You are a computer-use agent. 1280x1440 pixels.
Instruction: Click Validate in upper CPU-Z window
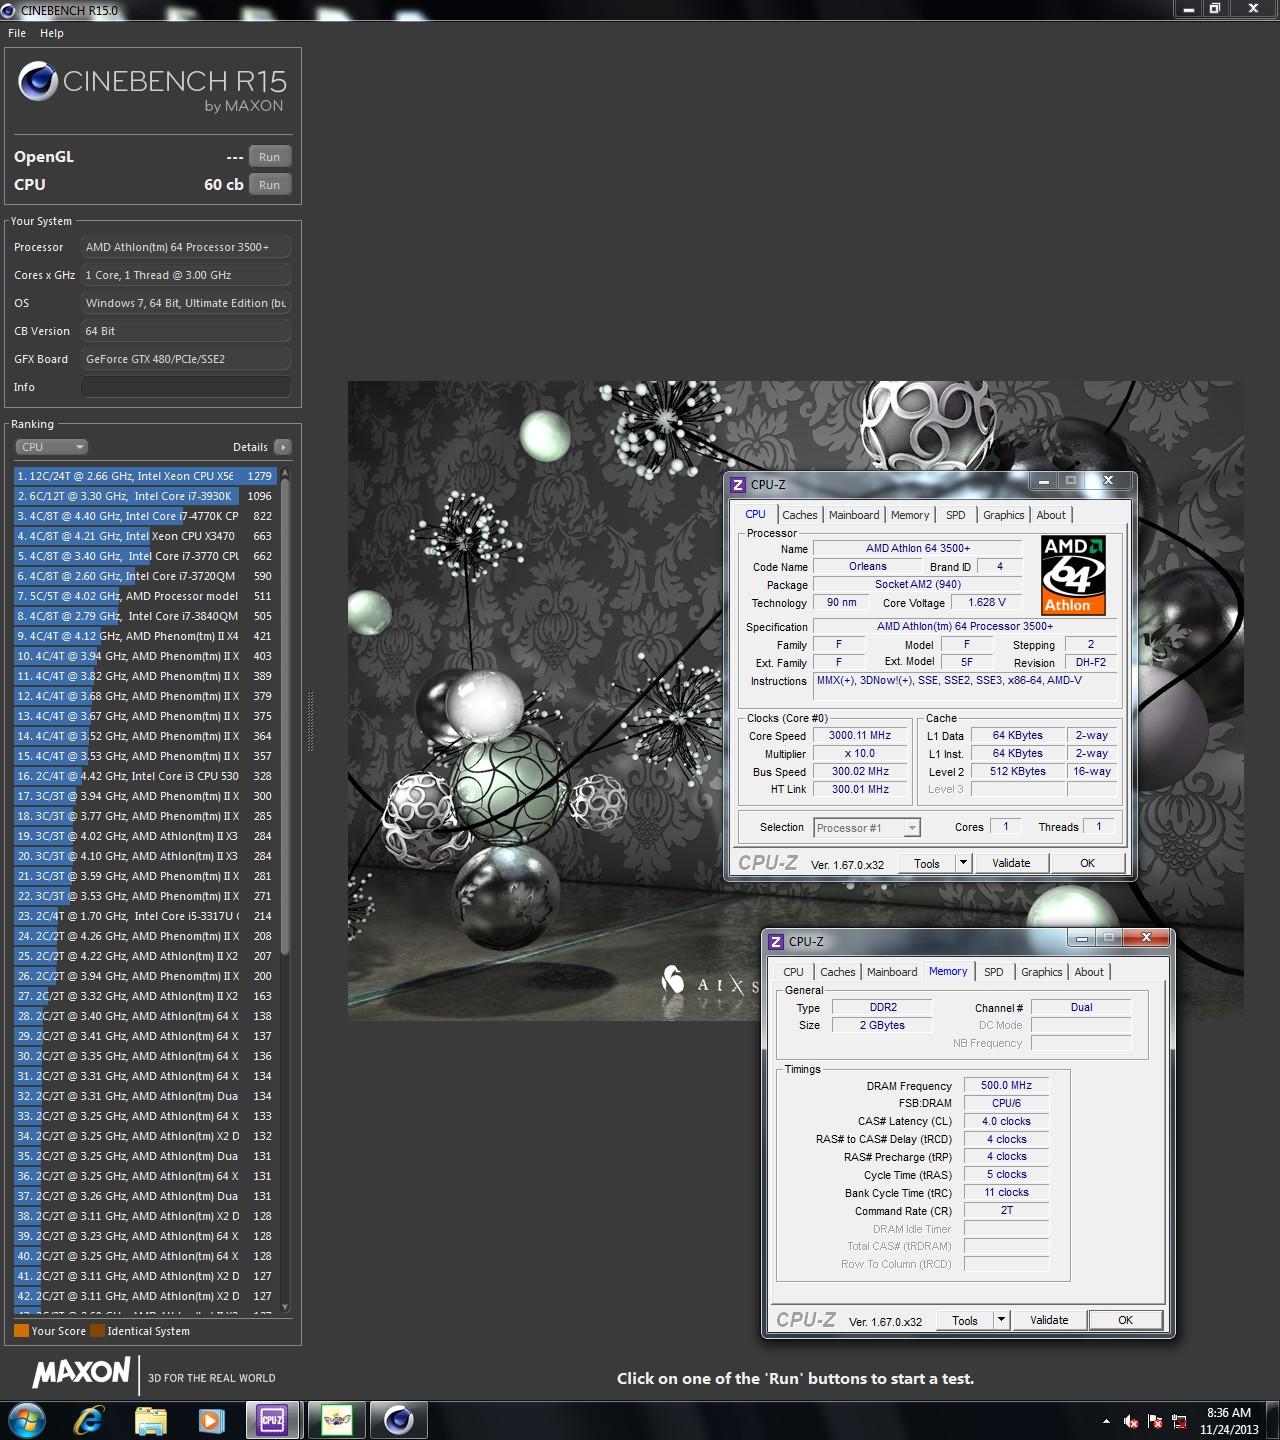[1011, 863]
